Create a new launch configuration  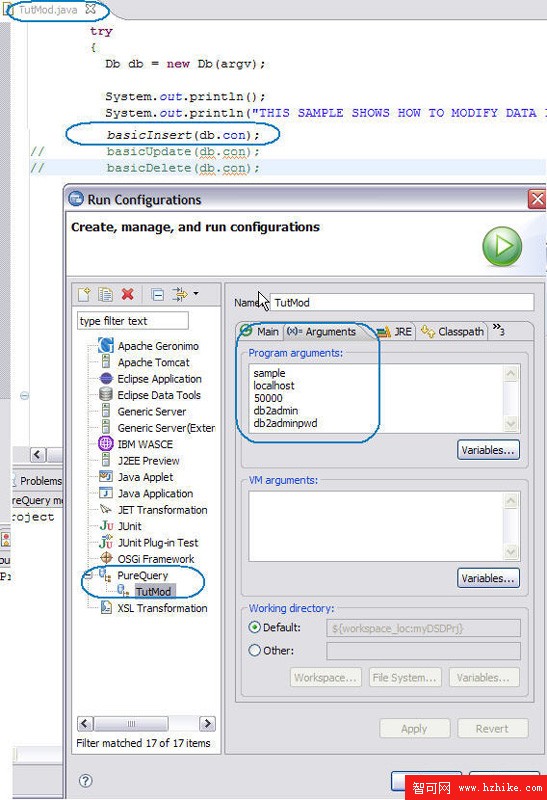tap(84, 294)
